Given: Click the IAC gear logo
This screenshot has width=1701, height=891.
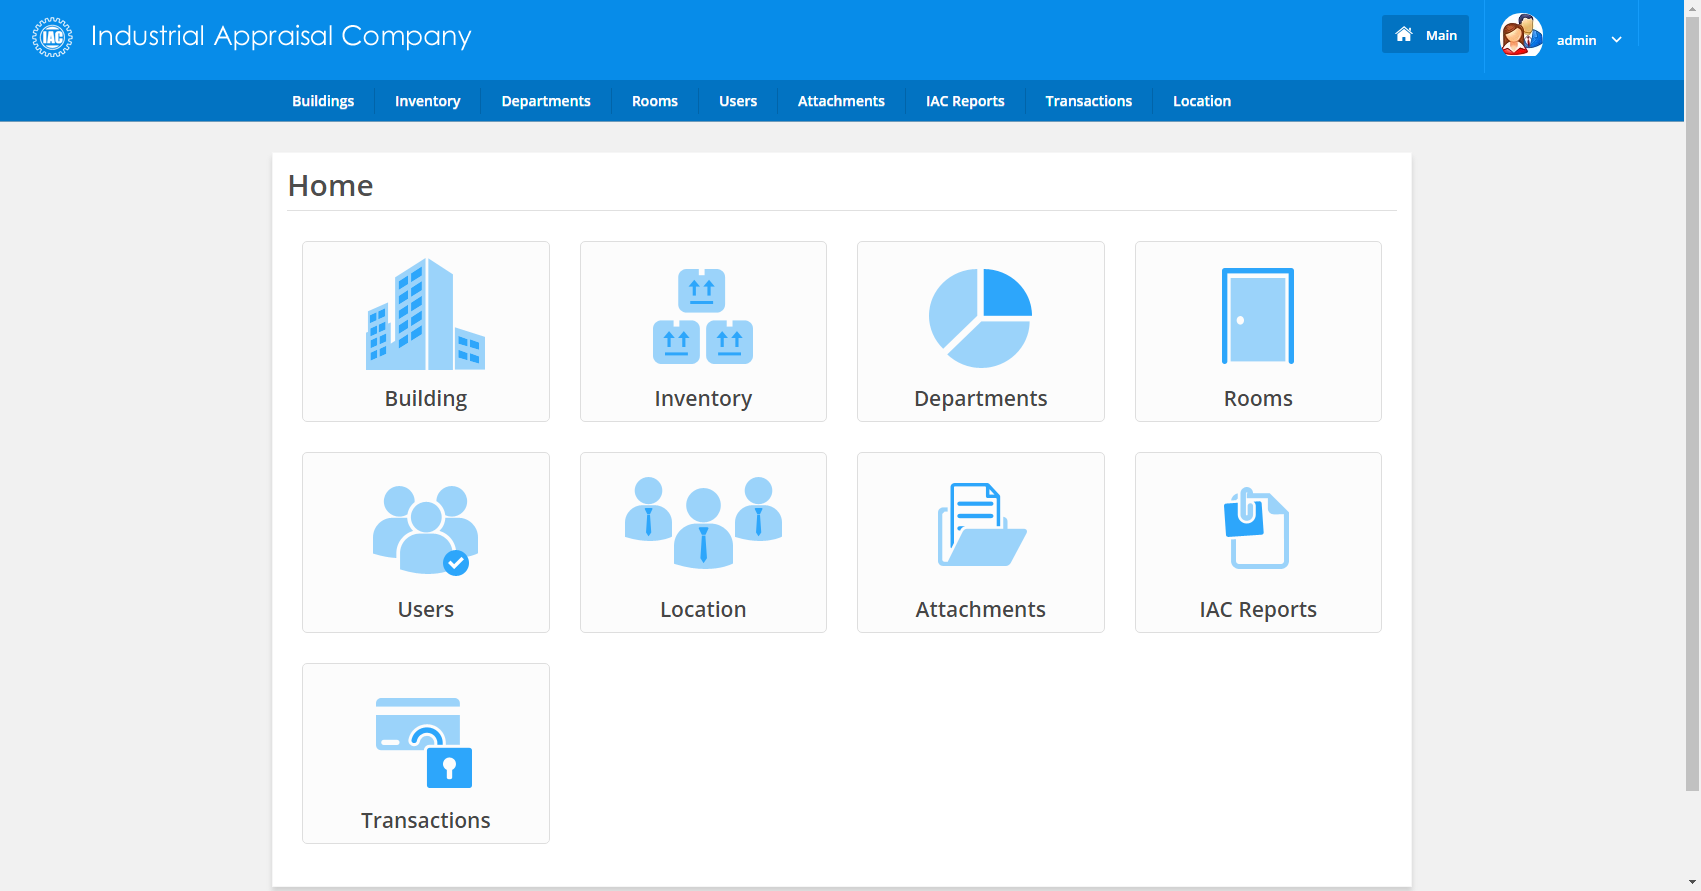Looking at the screenshot, I should click(52, 37).
